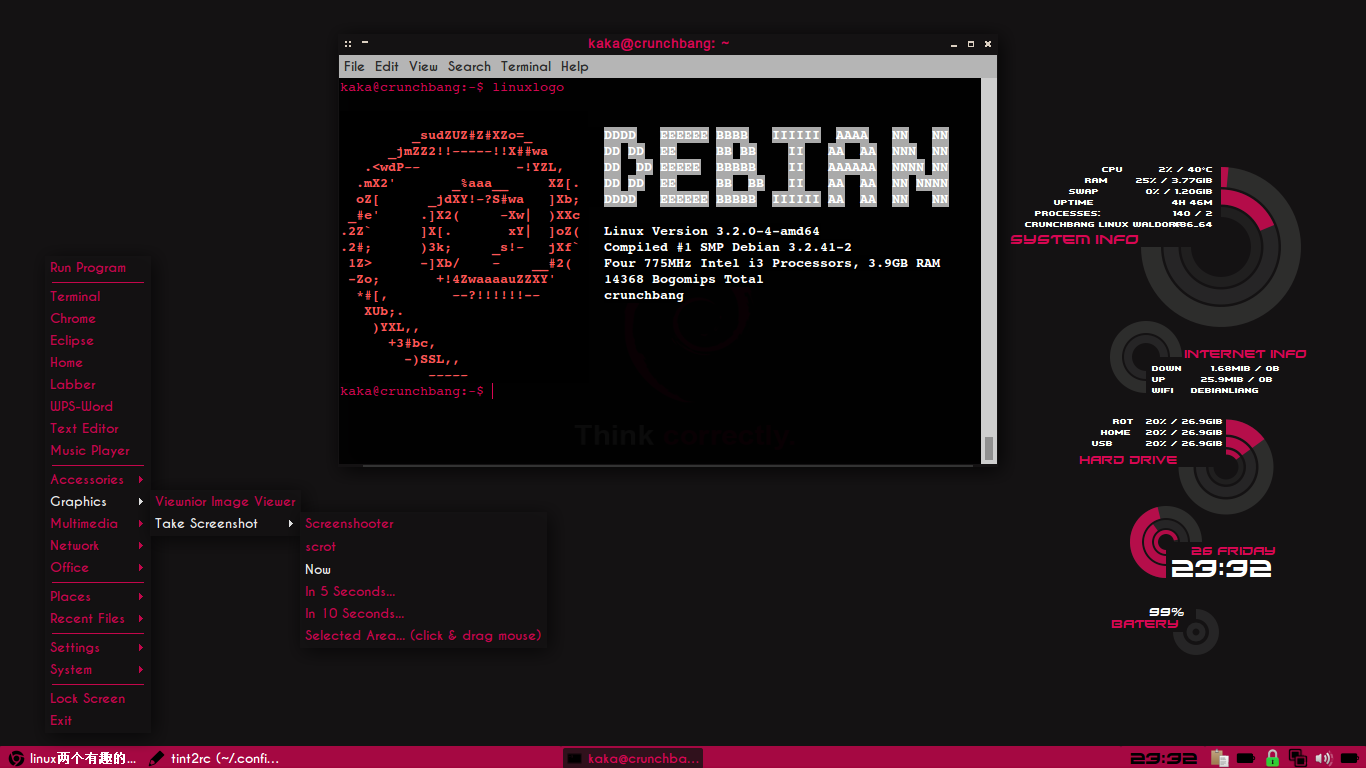Screen dimensions: 1366x768
Task: Open the Search menu in terminal
Action: tap(469, 66)
